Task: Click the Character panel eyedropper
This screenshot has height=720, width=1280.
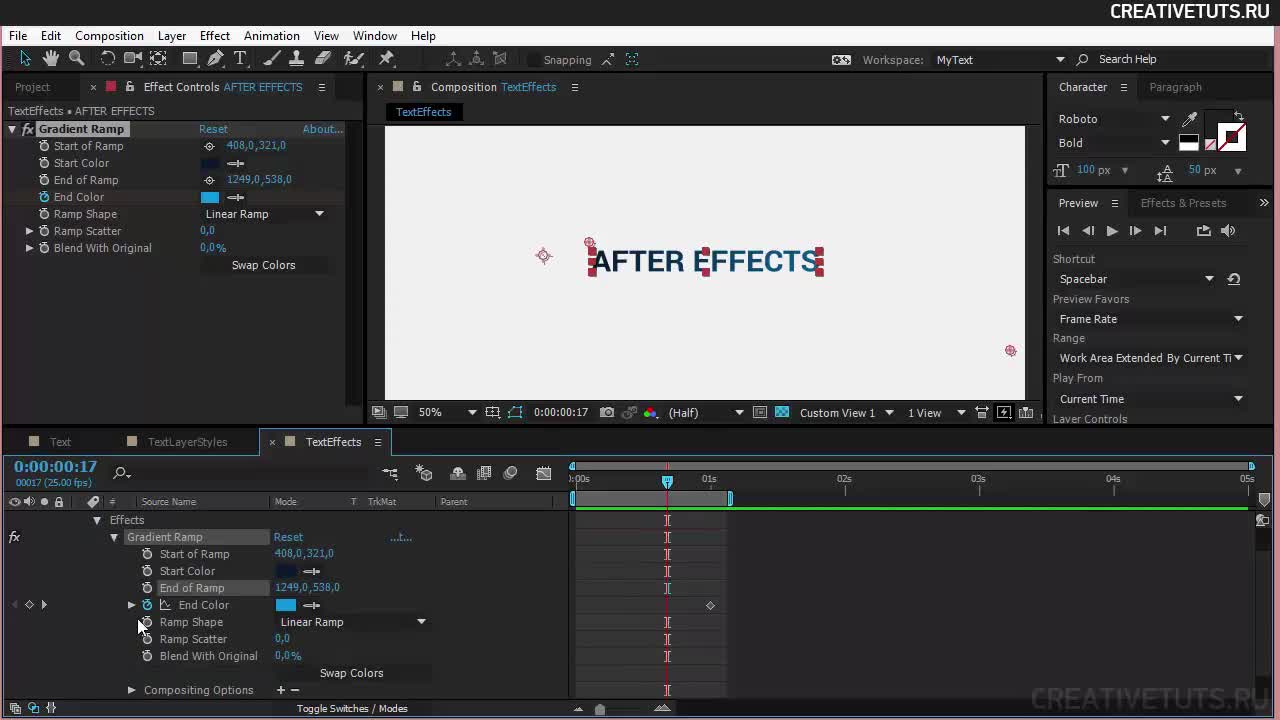Action: tap(1190, 119)
